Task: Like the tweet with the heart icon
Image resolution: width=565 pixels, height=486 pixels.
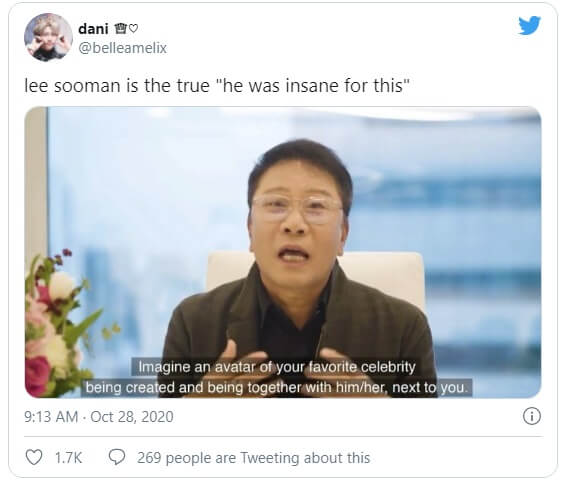Action: coord(34,457)
